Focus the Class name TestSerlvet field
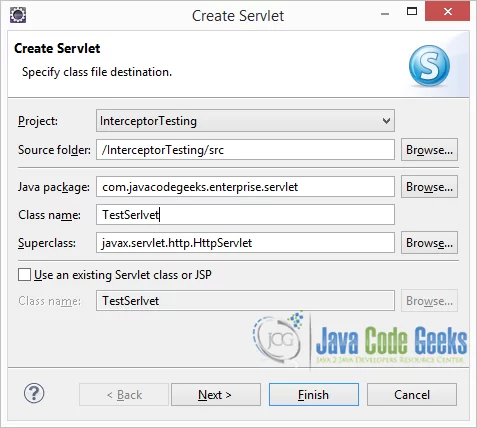477x428 pixels. pyautogui.click(x=245, y=215)
